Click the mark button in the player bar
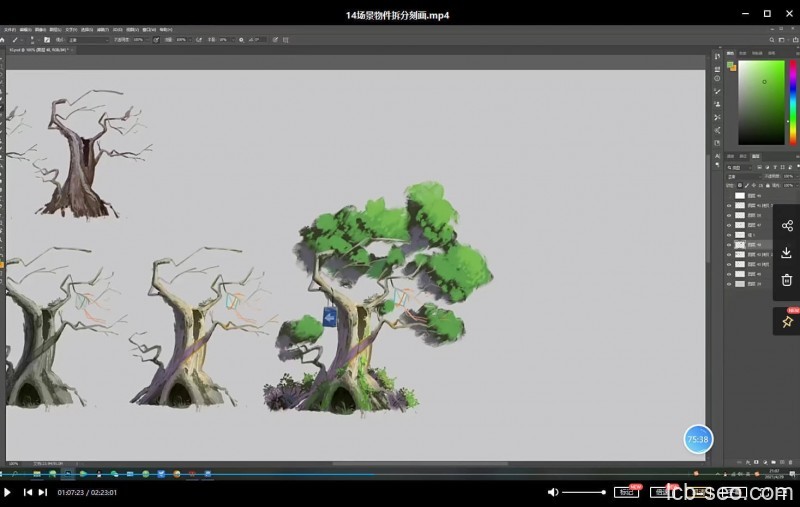The height and width of the screenshot is (507, 800). tap(626, 492)
